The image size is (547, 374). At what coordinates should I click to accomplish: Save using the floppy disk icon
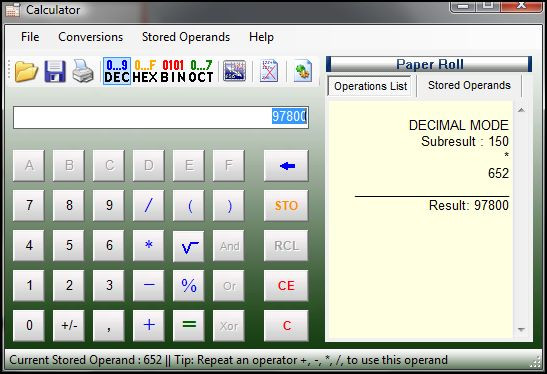pos(55,71)
